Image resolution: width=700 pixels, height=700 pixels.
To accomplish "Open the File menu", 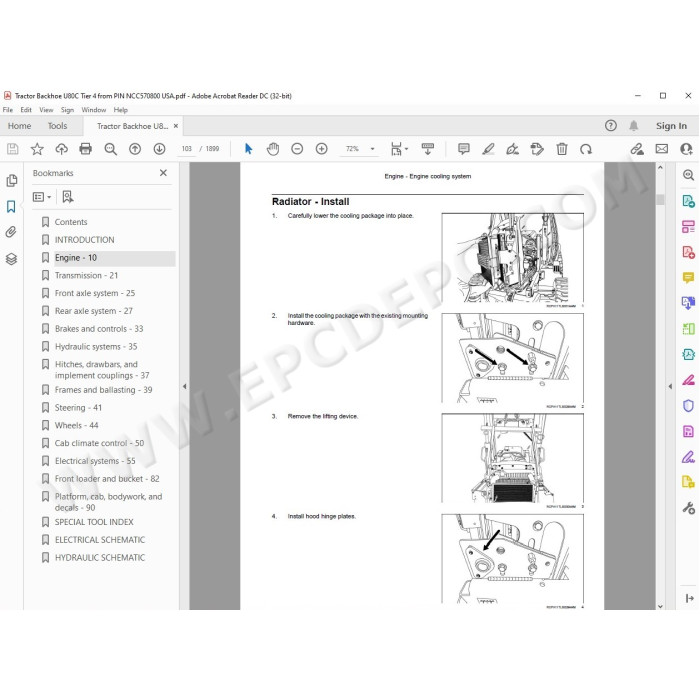I will [x=8, y=110].
